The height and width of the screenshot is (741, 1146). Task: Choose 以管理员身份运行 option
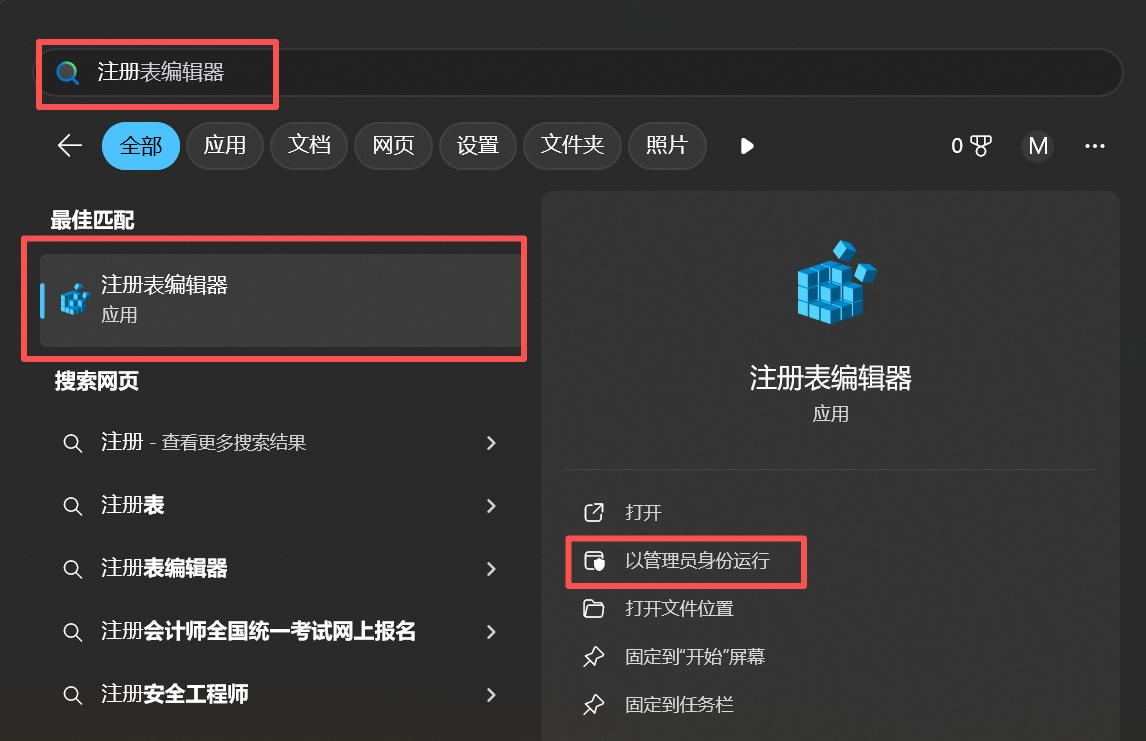tap(697, 560)
